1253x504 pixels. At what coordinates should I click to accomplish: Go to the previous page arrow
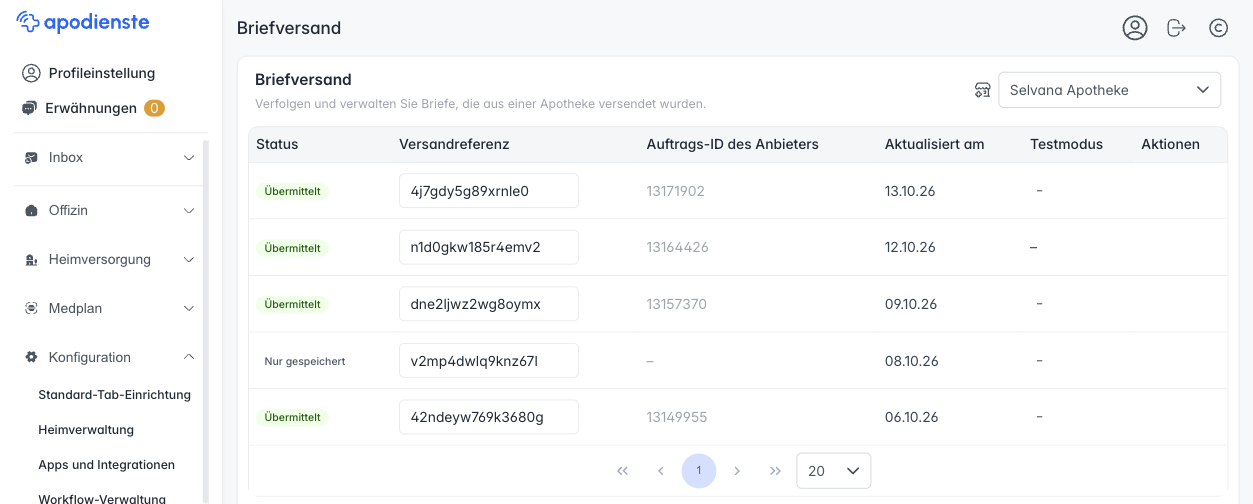coord(660,470)
